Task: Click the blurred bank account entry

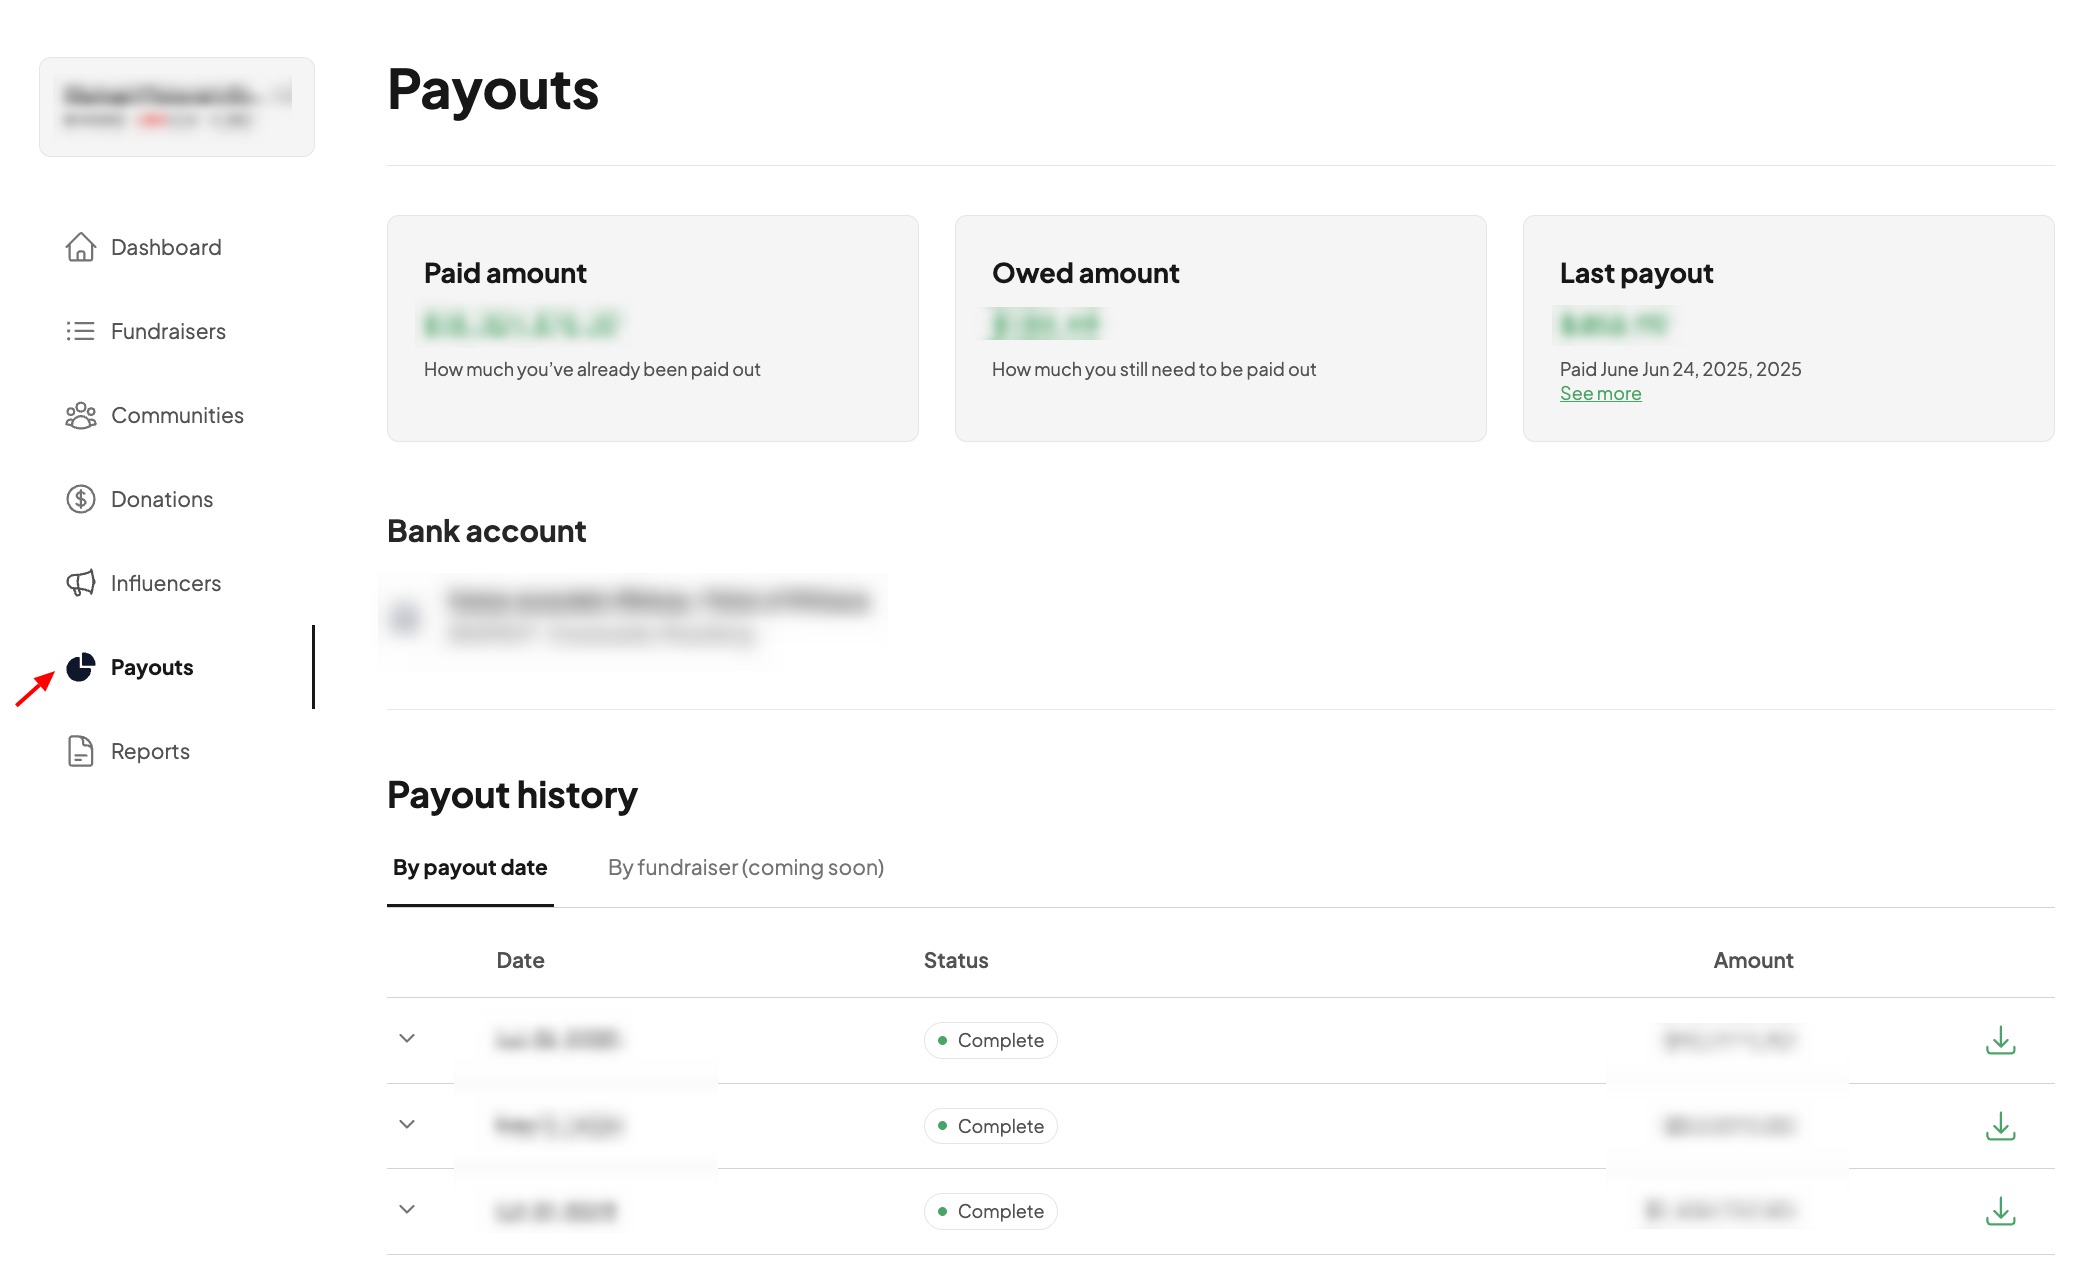Action: click(632, 616)
